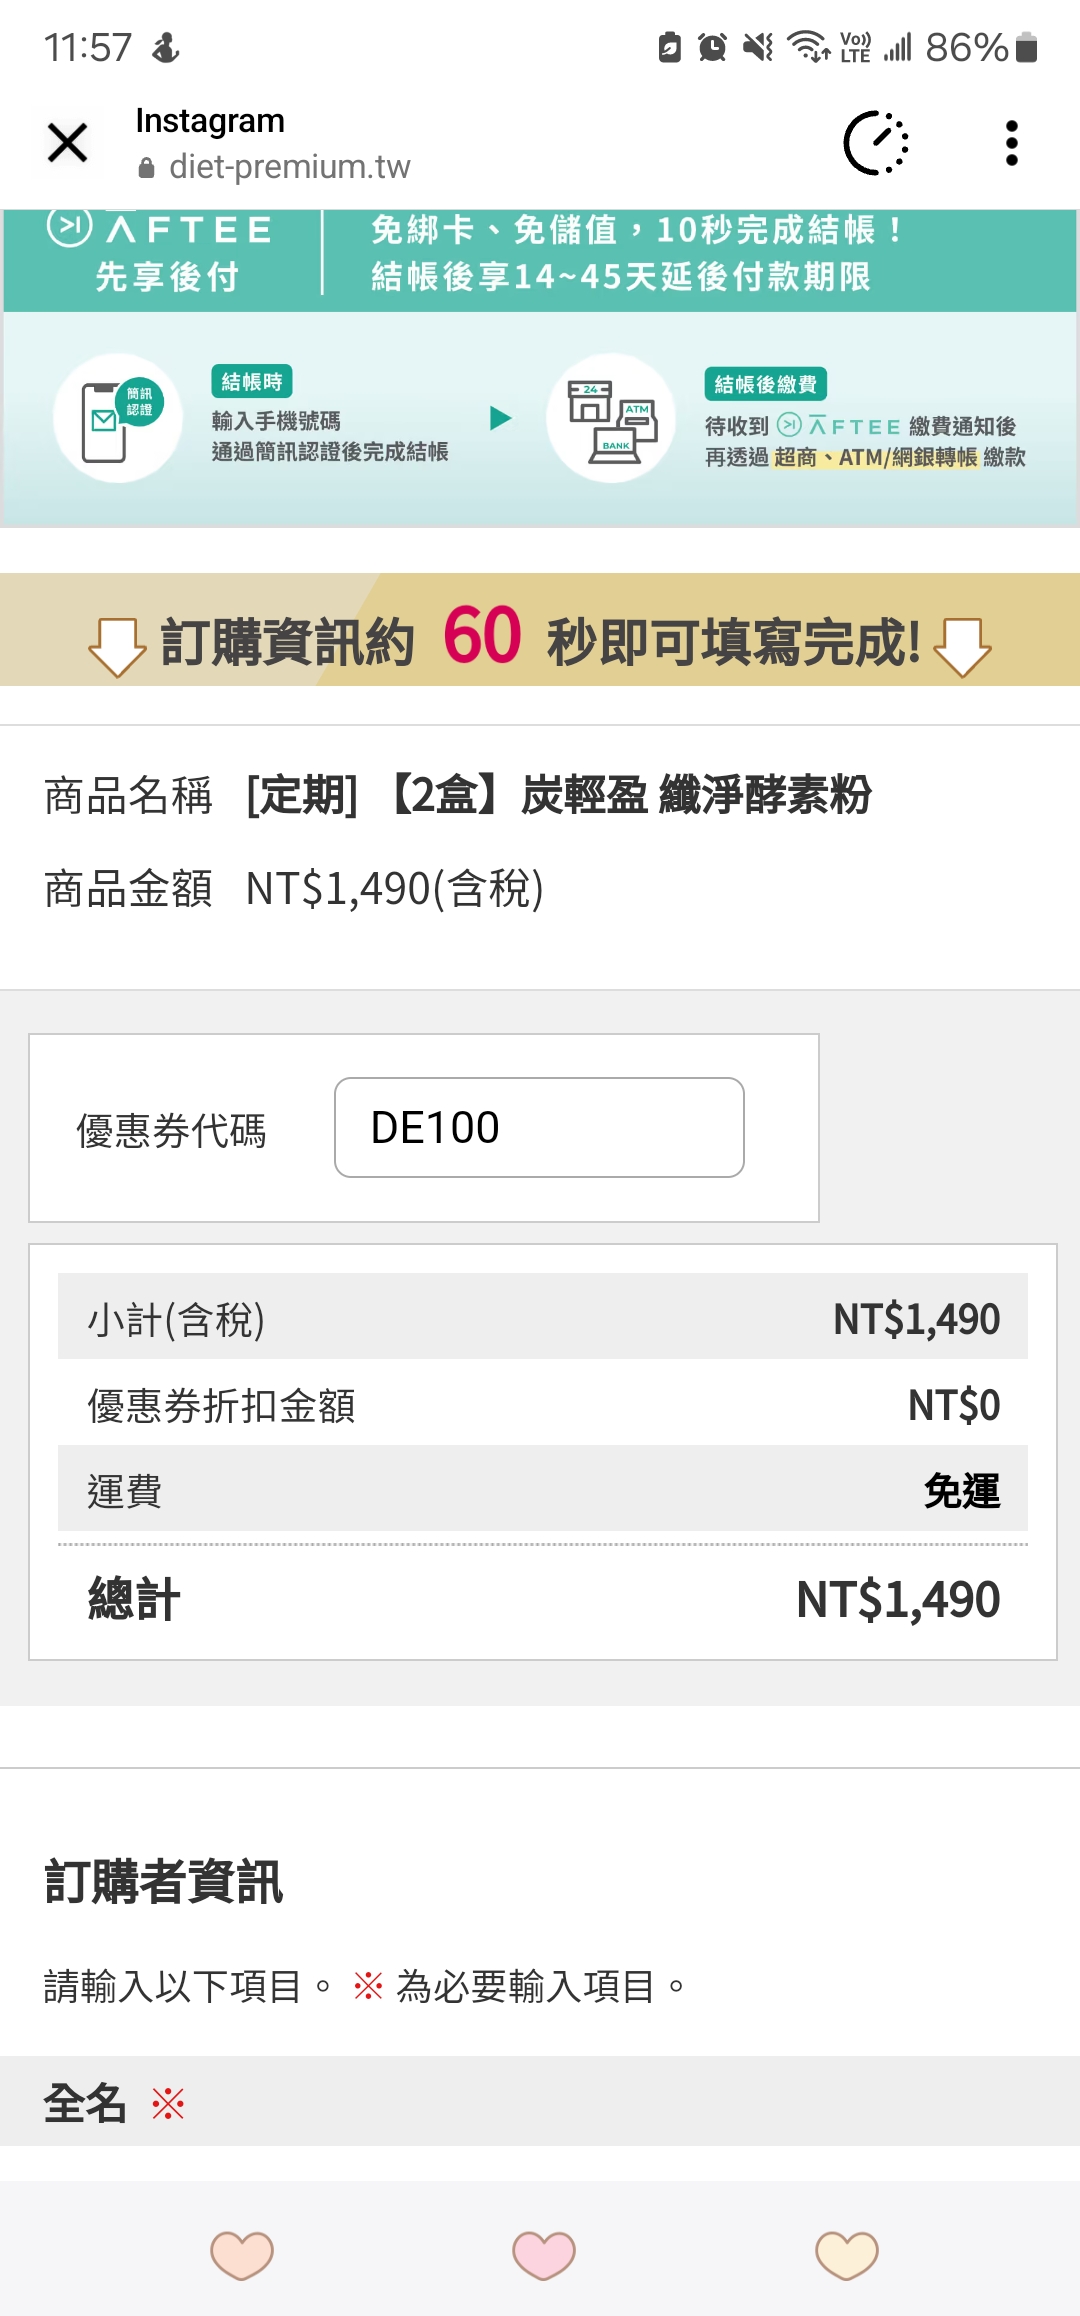Tap the SMS verification phone icon
The height and width of the screenshot is (2316, 1080).
click(118, 419)
